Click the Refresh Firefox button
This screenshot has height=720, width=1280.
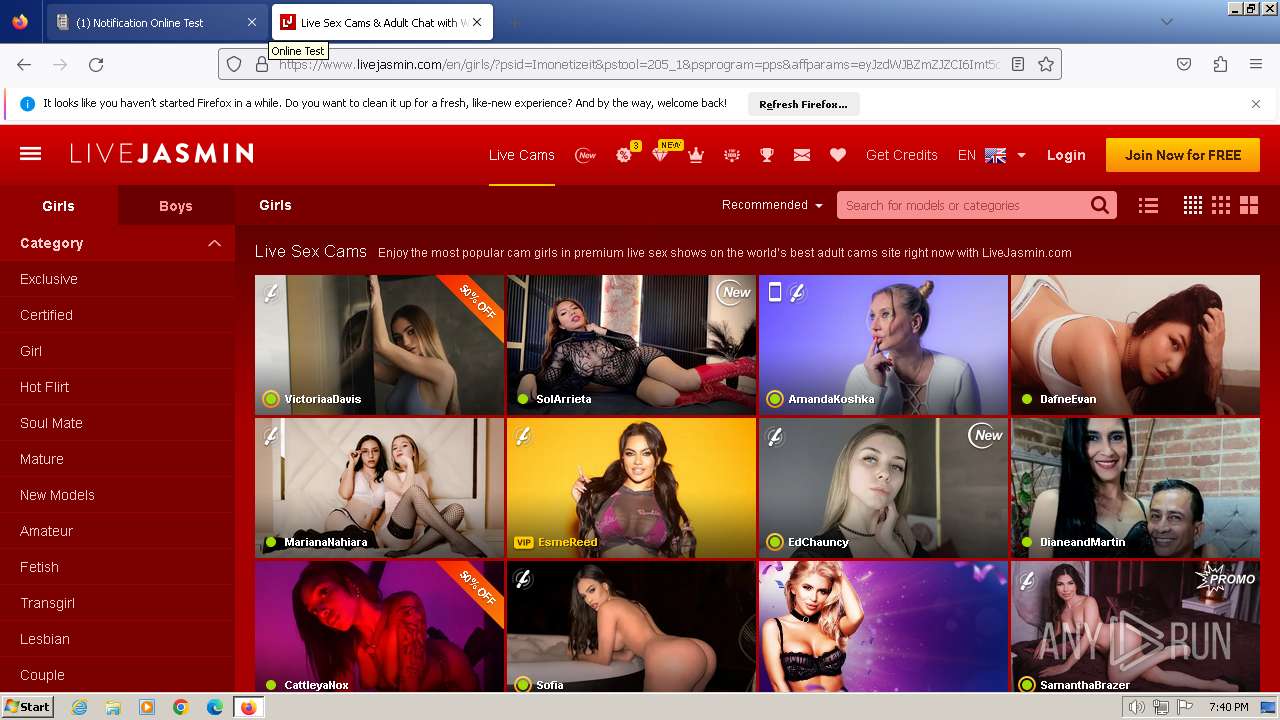[803, 104]
